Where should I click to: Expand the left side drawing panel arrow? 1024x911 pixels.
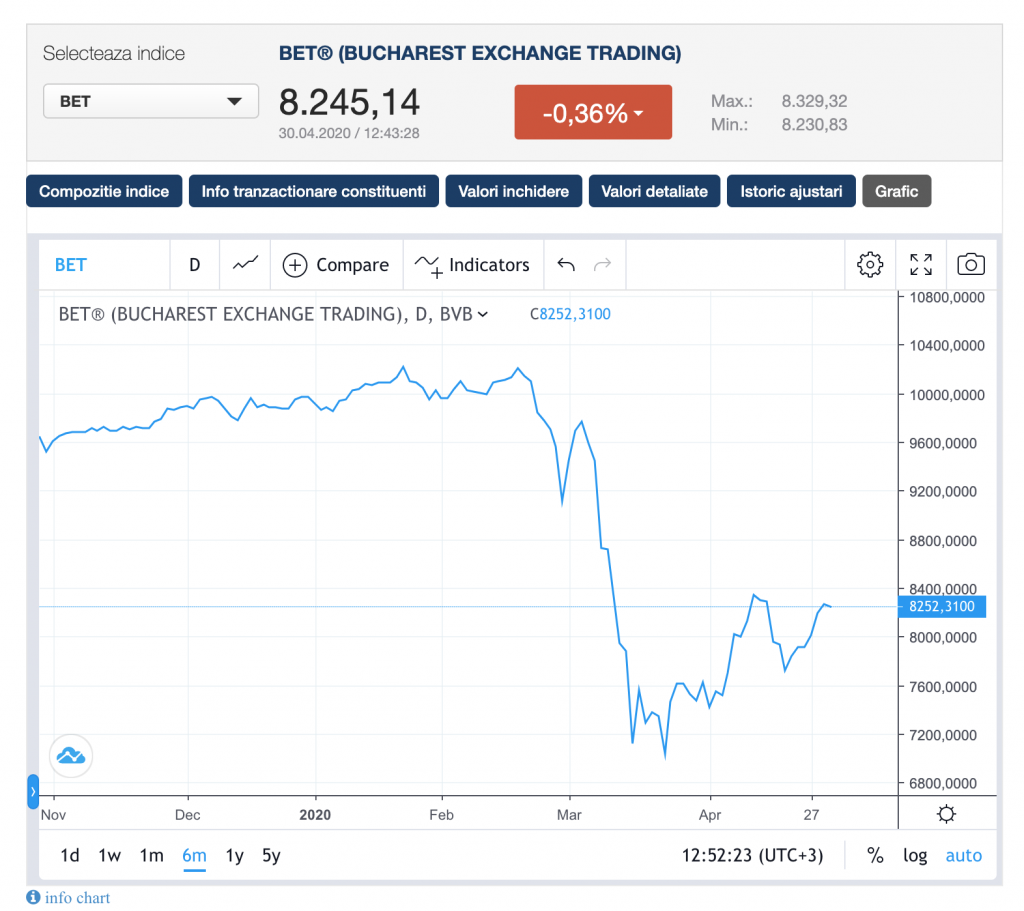pos(33,792)
